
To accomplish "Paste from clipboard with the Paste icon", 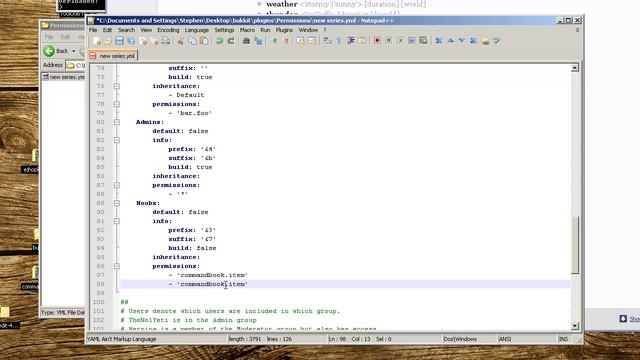I will [204, 41].
